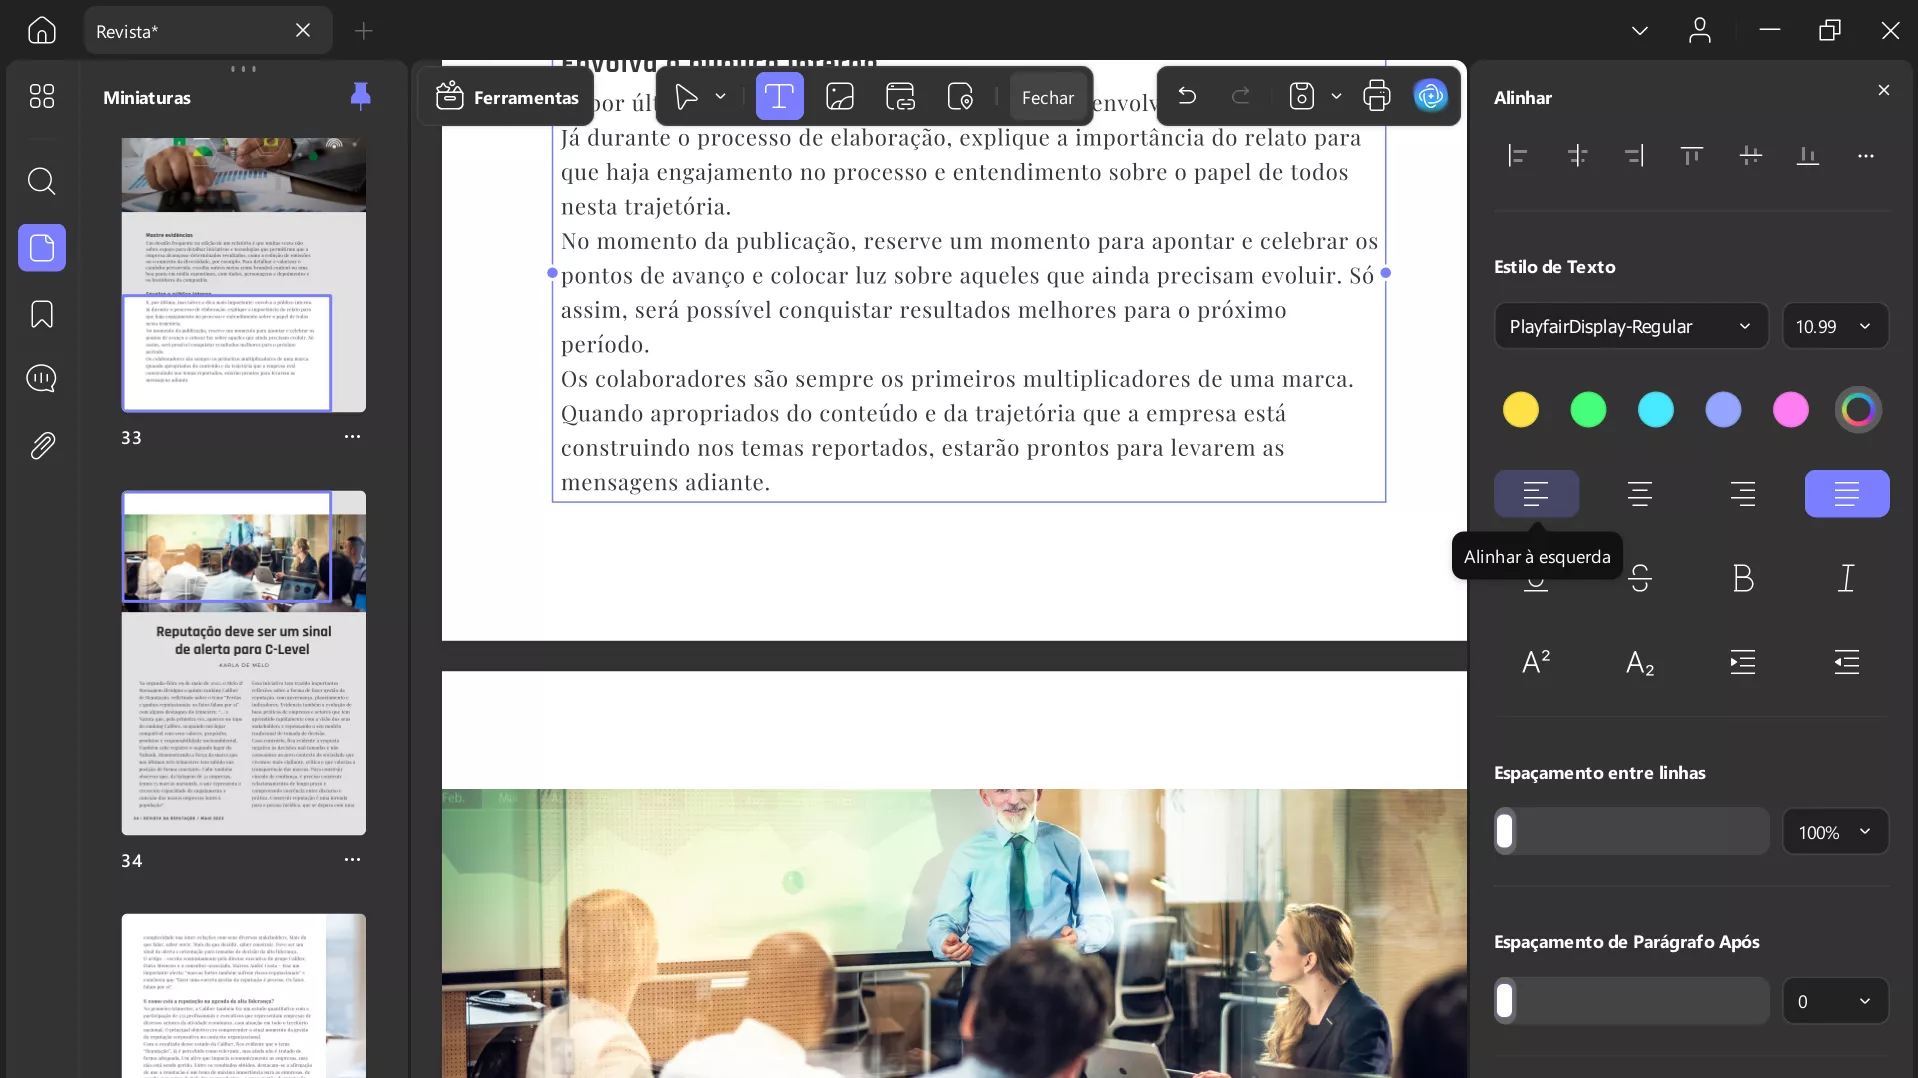The width and height of the screenshot is (1918, 1078).
Task: Align objects to the bottom edge
Action: tap(1808, 155)
